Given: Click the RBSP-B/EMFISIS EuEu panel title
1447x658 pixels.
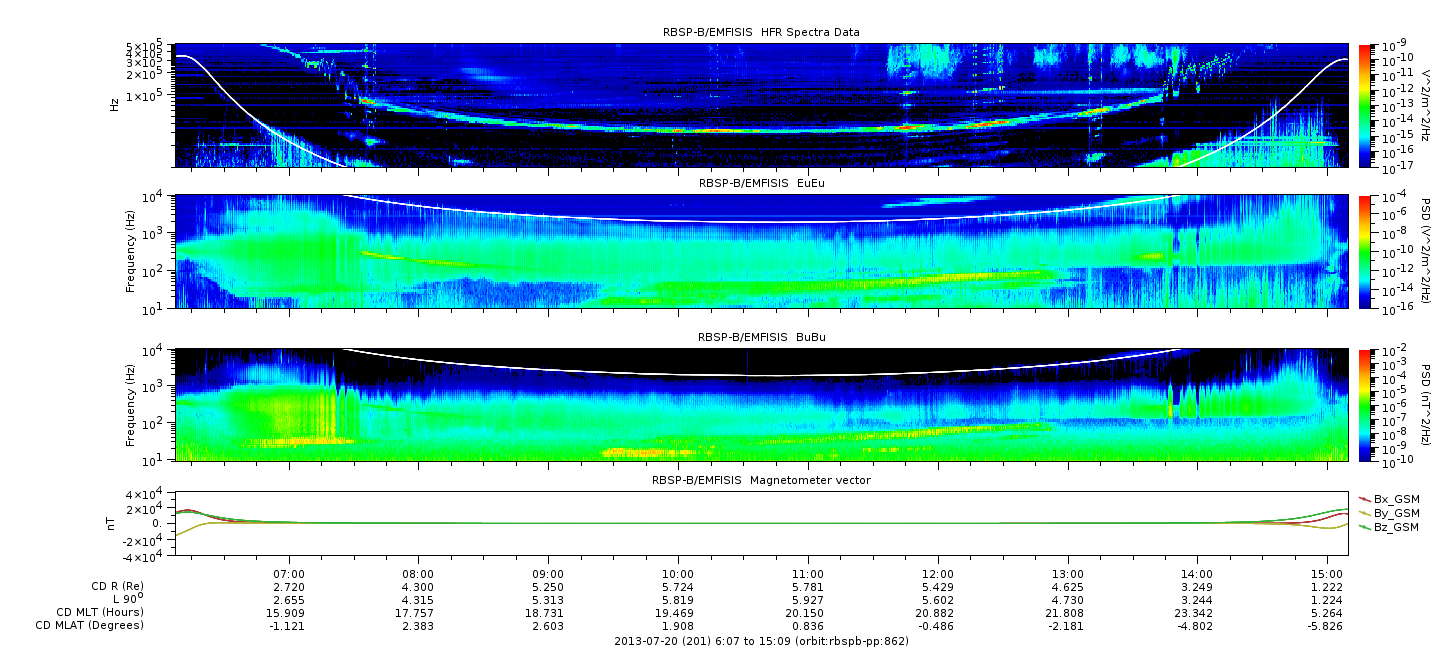Looking at the screenshot, I should point(761,184).
